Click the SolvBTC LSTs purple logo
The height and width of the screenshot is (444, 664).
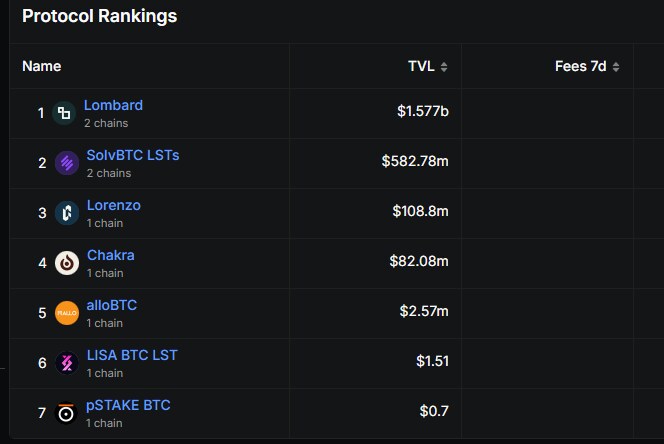pyautogui.click(x=67, y=163)
